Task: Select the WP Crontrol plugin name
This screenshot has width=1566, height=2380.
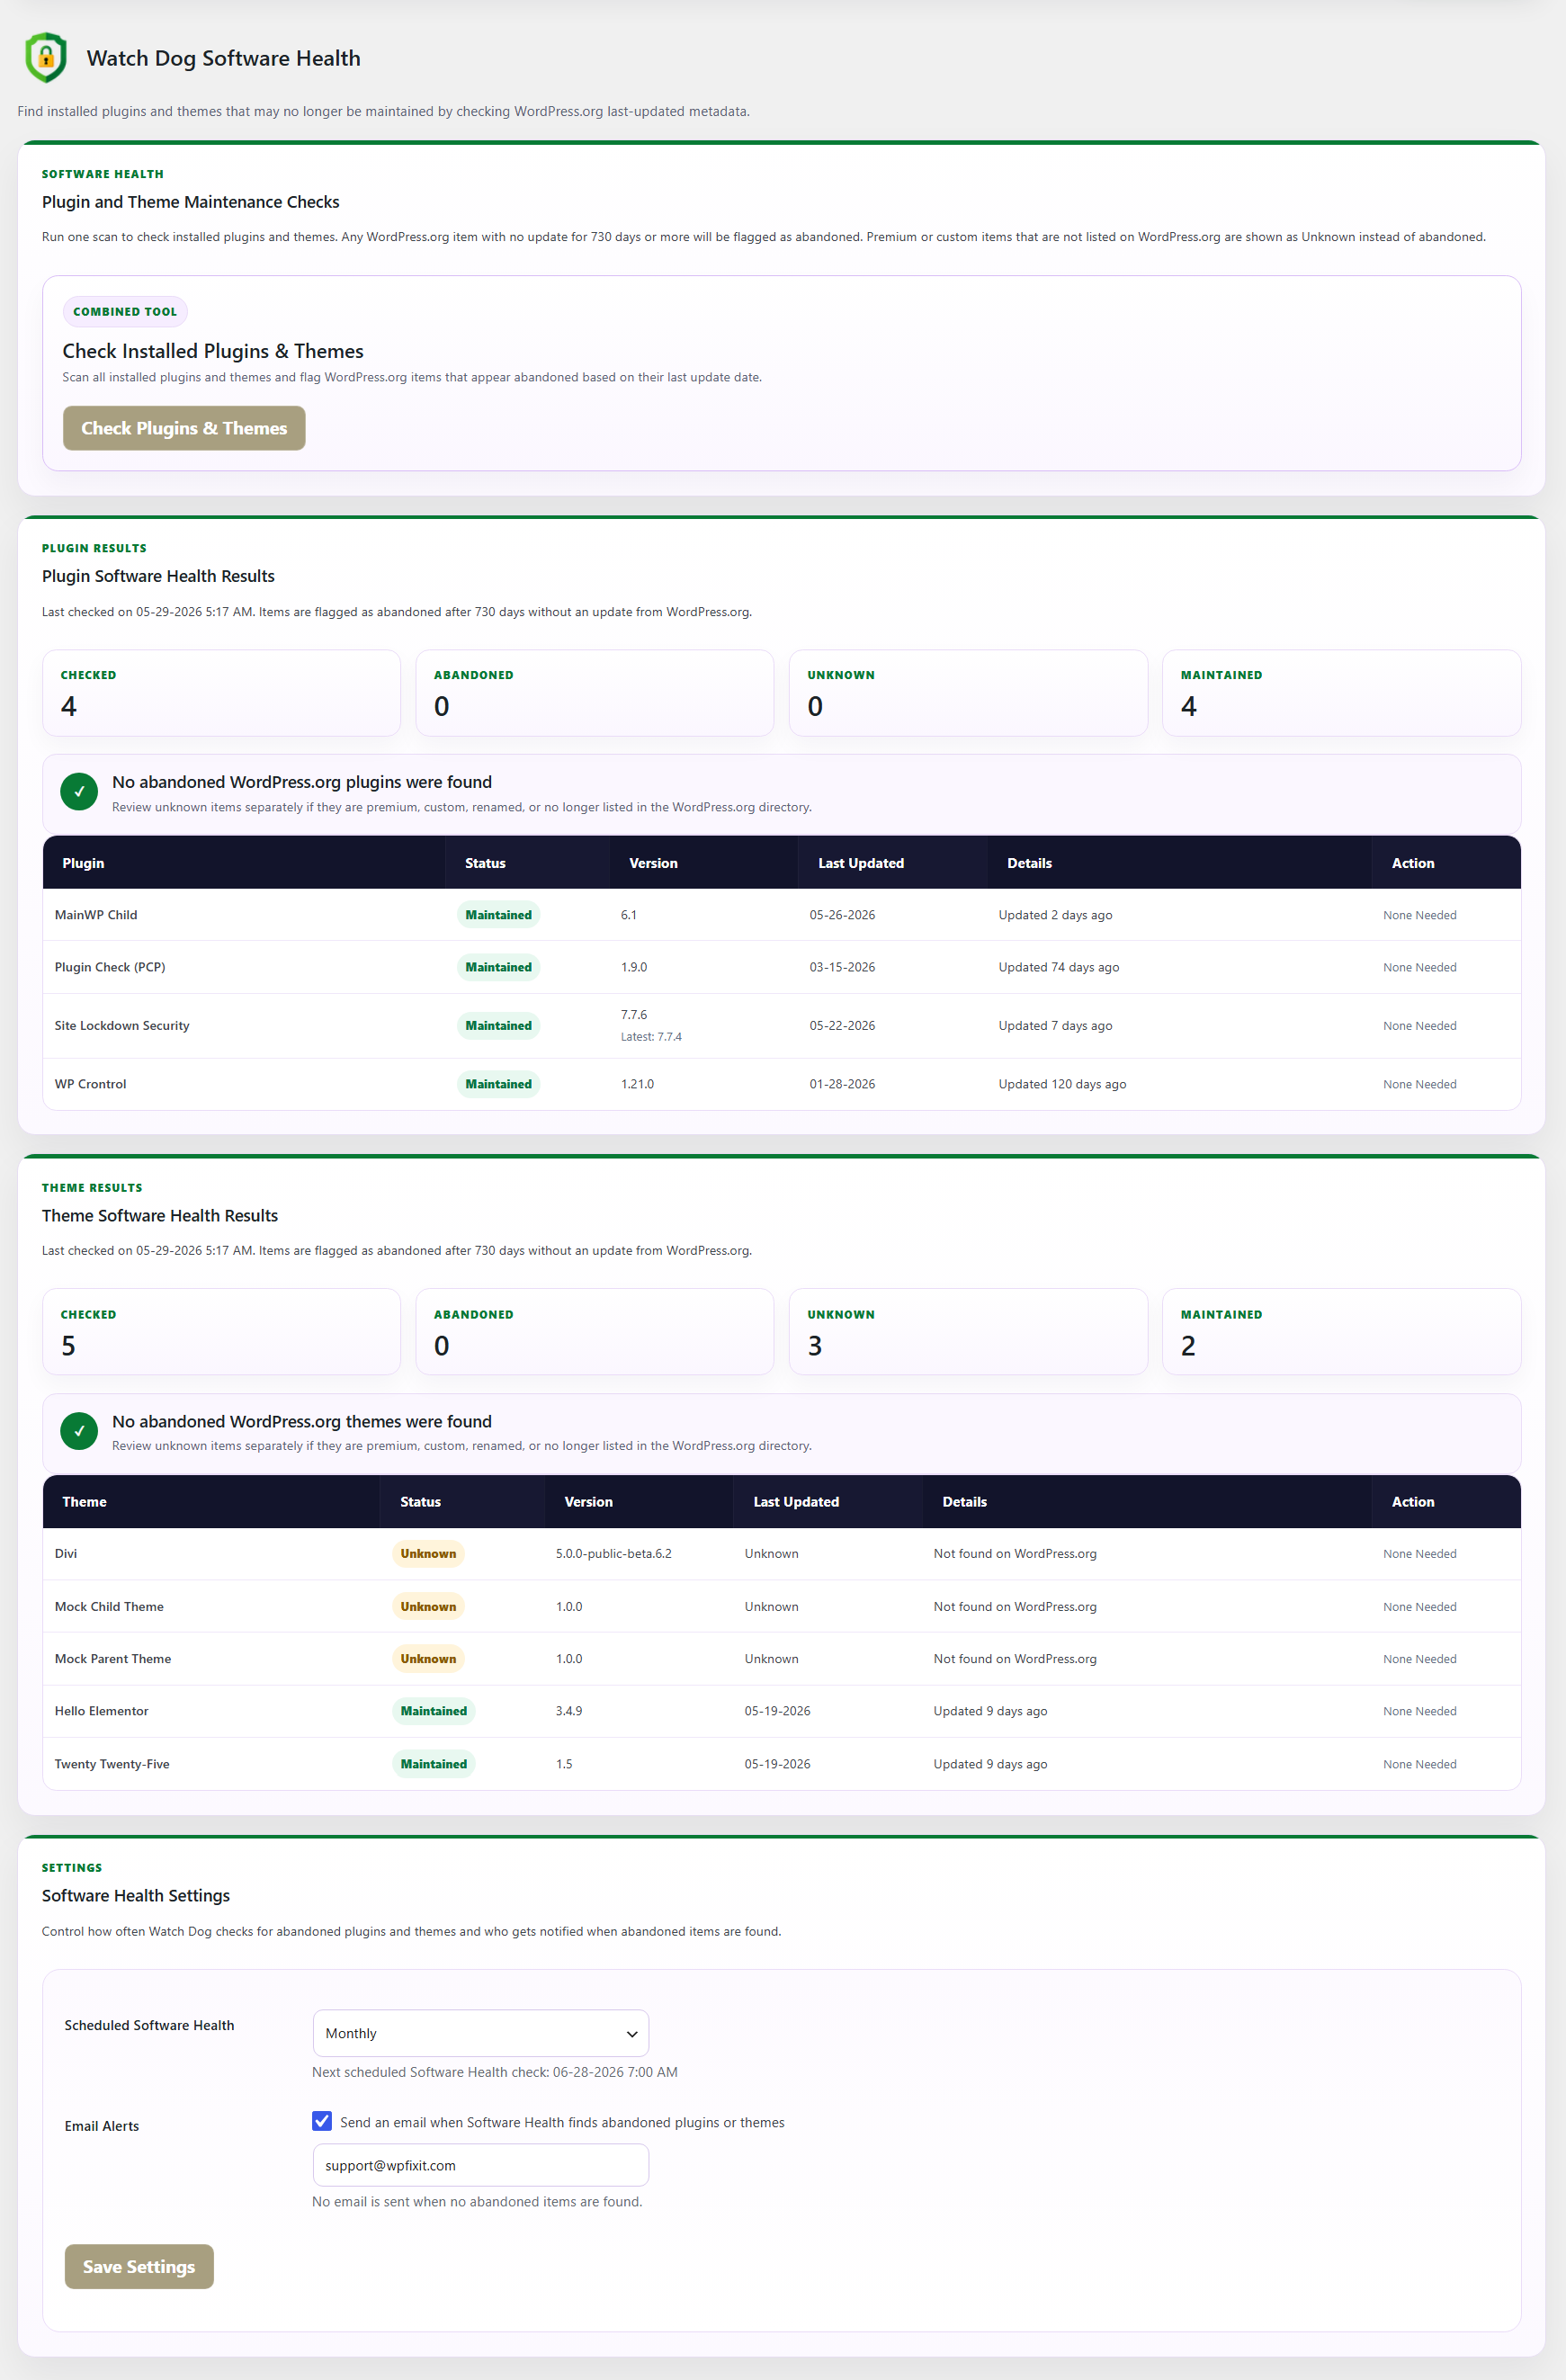Action: [90, 1084]
